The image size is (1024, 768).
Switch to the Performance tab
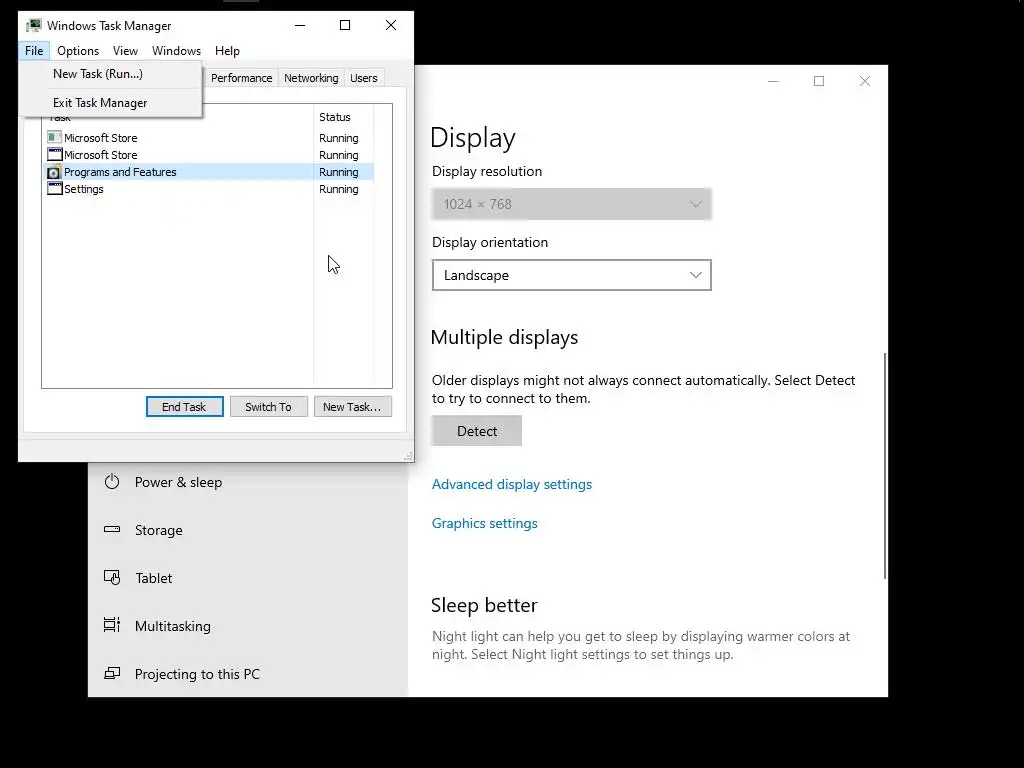pos(241,78)
